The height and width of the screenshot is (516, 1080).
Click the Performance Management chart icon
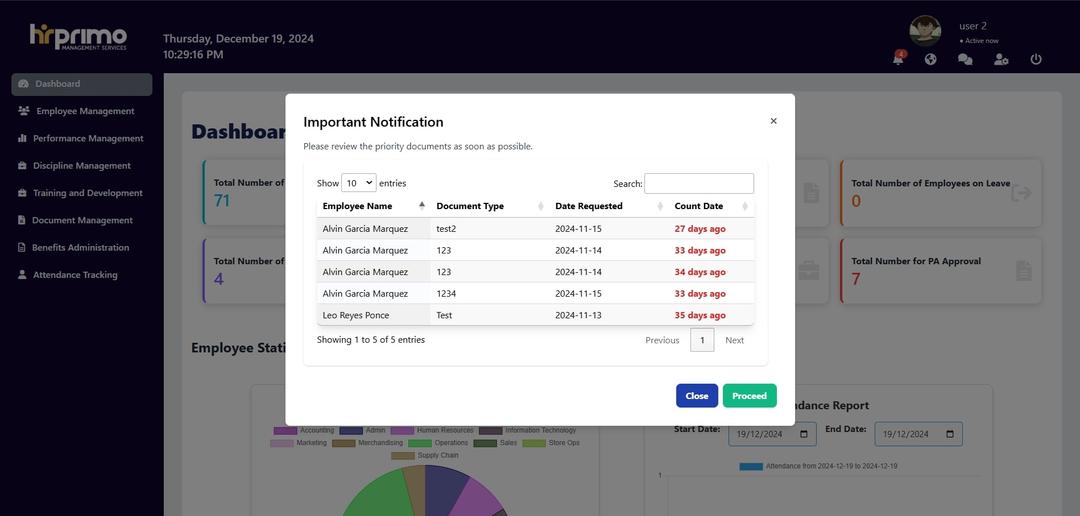coord(22,138)
